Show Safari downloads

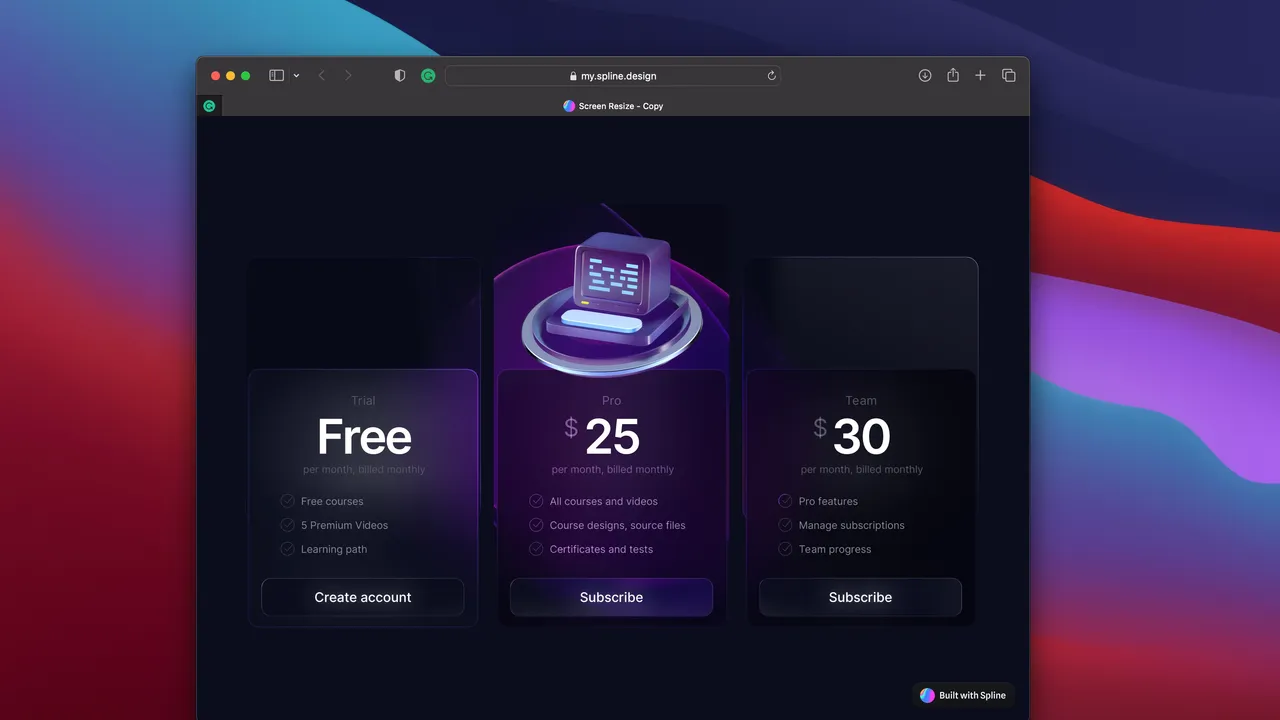pos(925,76)
